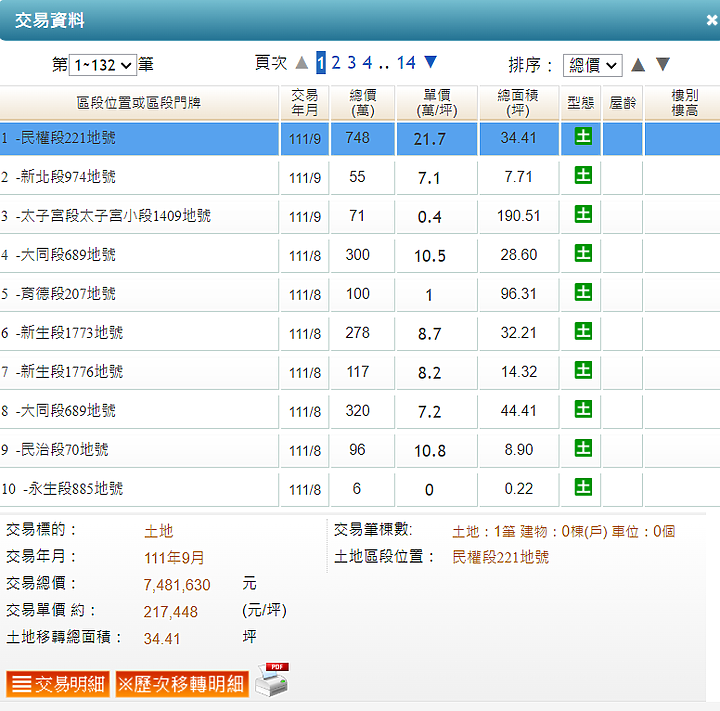
Task: Select page 1 in the pager
Action: (321, 62)
